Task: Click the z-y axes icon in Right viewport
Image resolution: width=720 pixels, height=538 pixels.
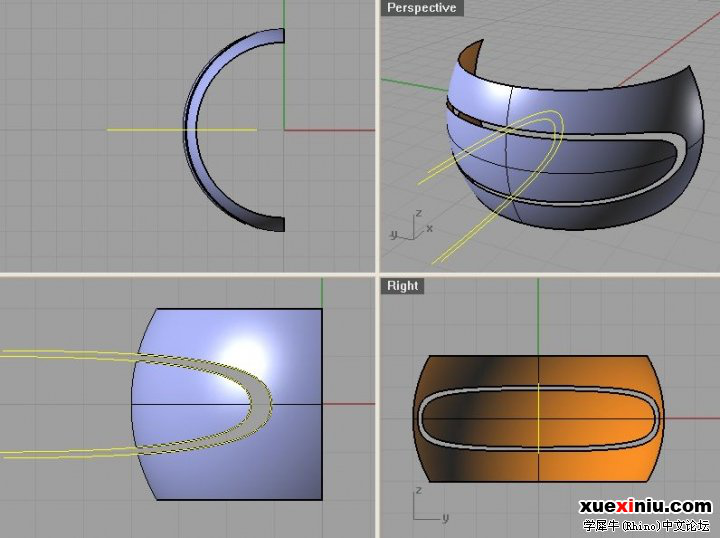Action: [429, 505]
